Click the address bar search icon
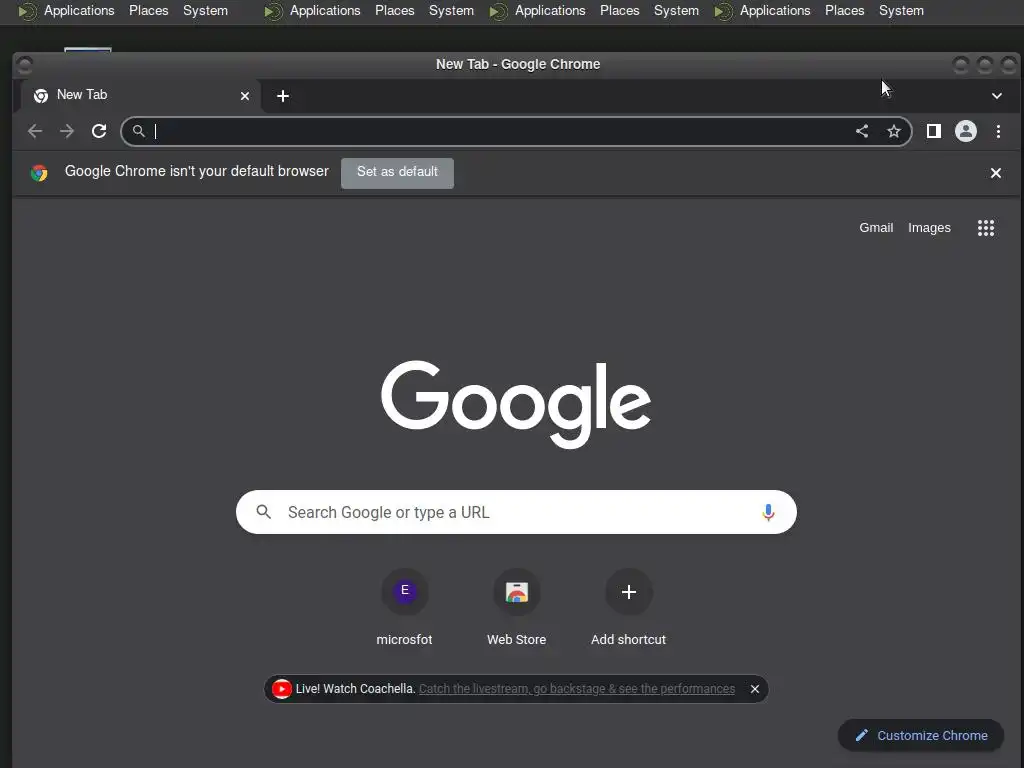 coord(138,131)
